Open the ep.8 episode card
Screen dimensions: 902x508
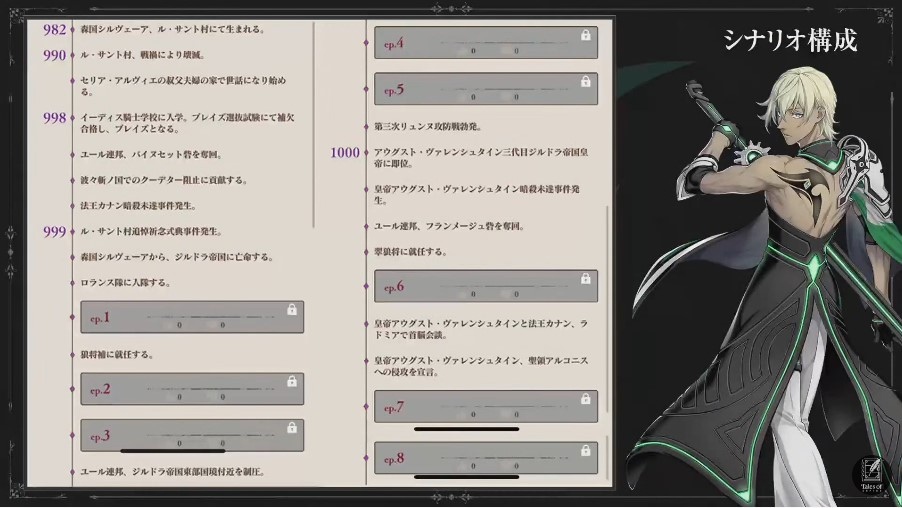click(x=486, y=458)
